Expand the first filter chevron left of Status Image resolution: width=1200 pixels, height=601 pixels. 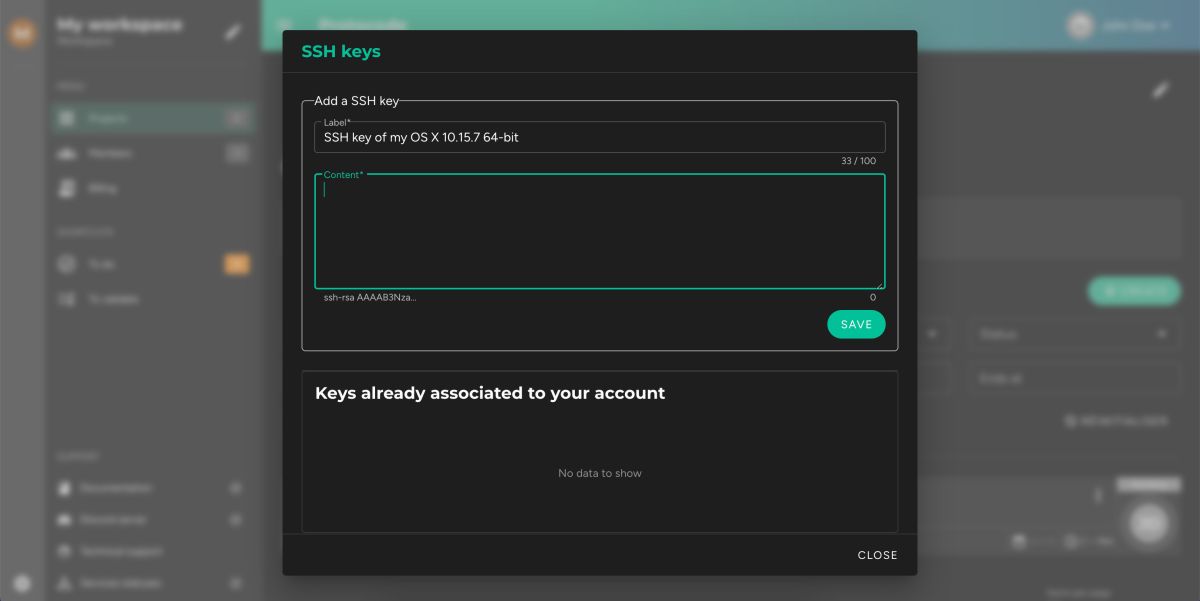pos(934,334)
